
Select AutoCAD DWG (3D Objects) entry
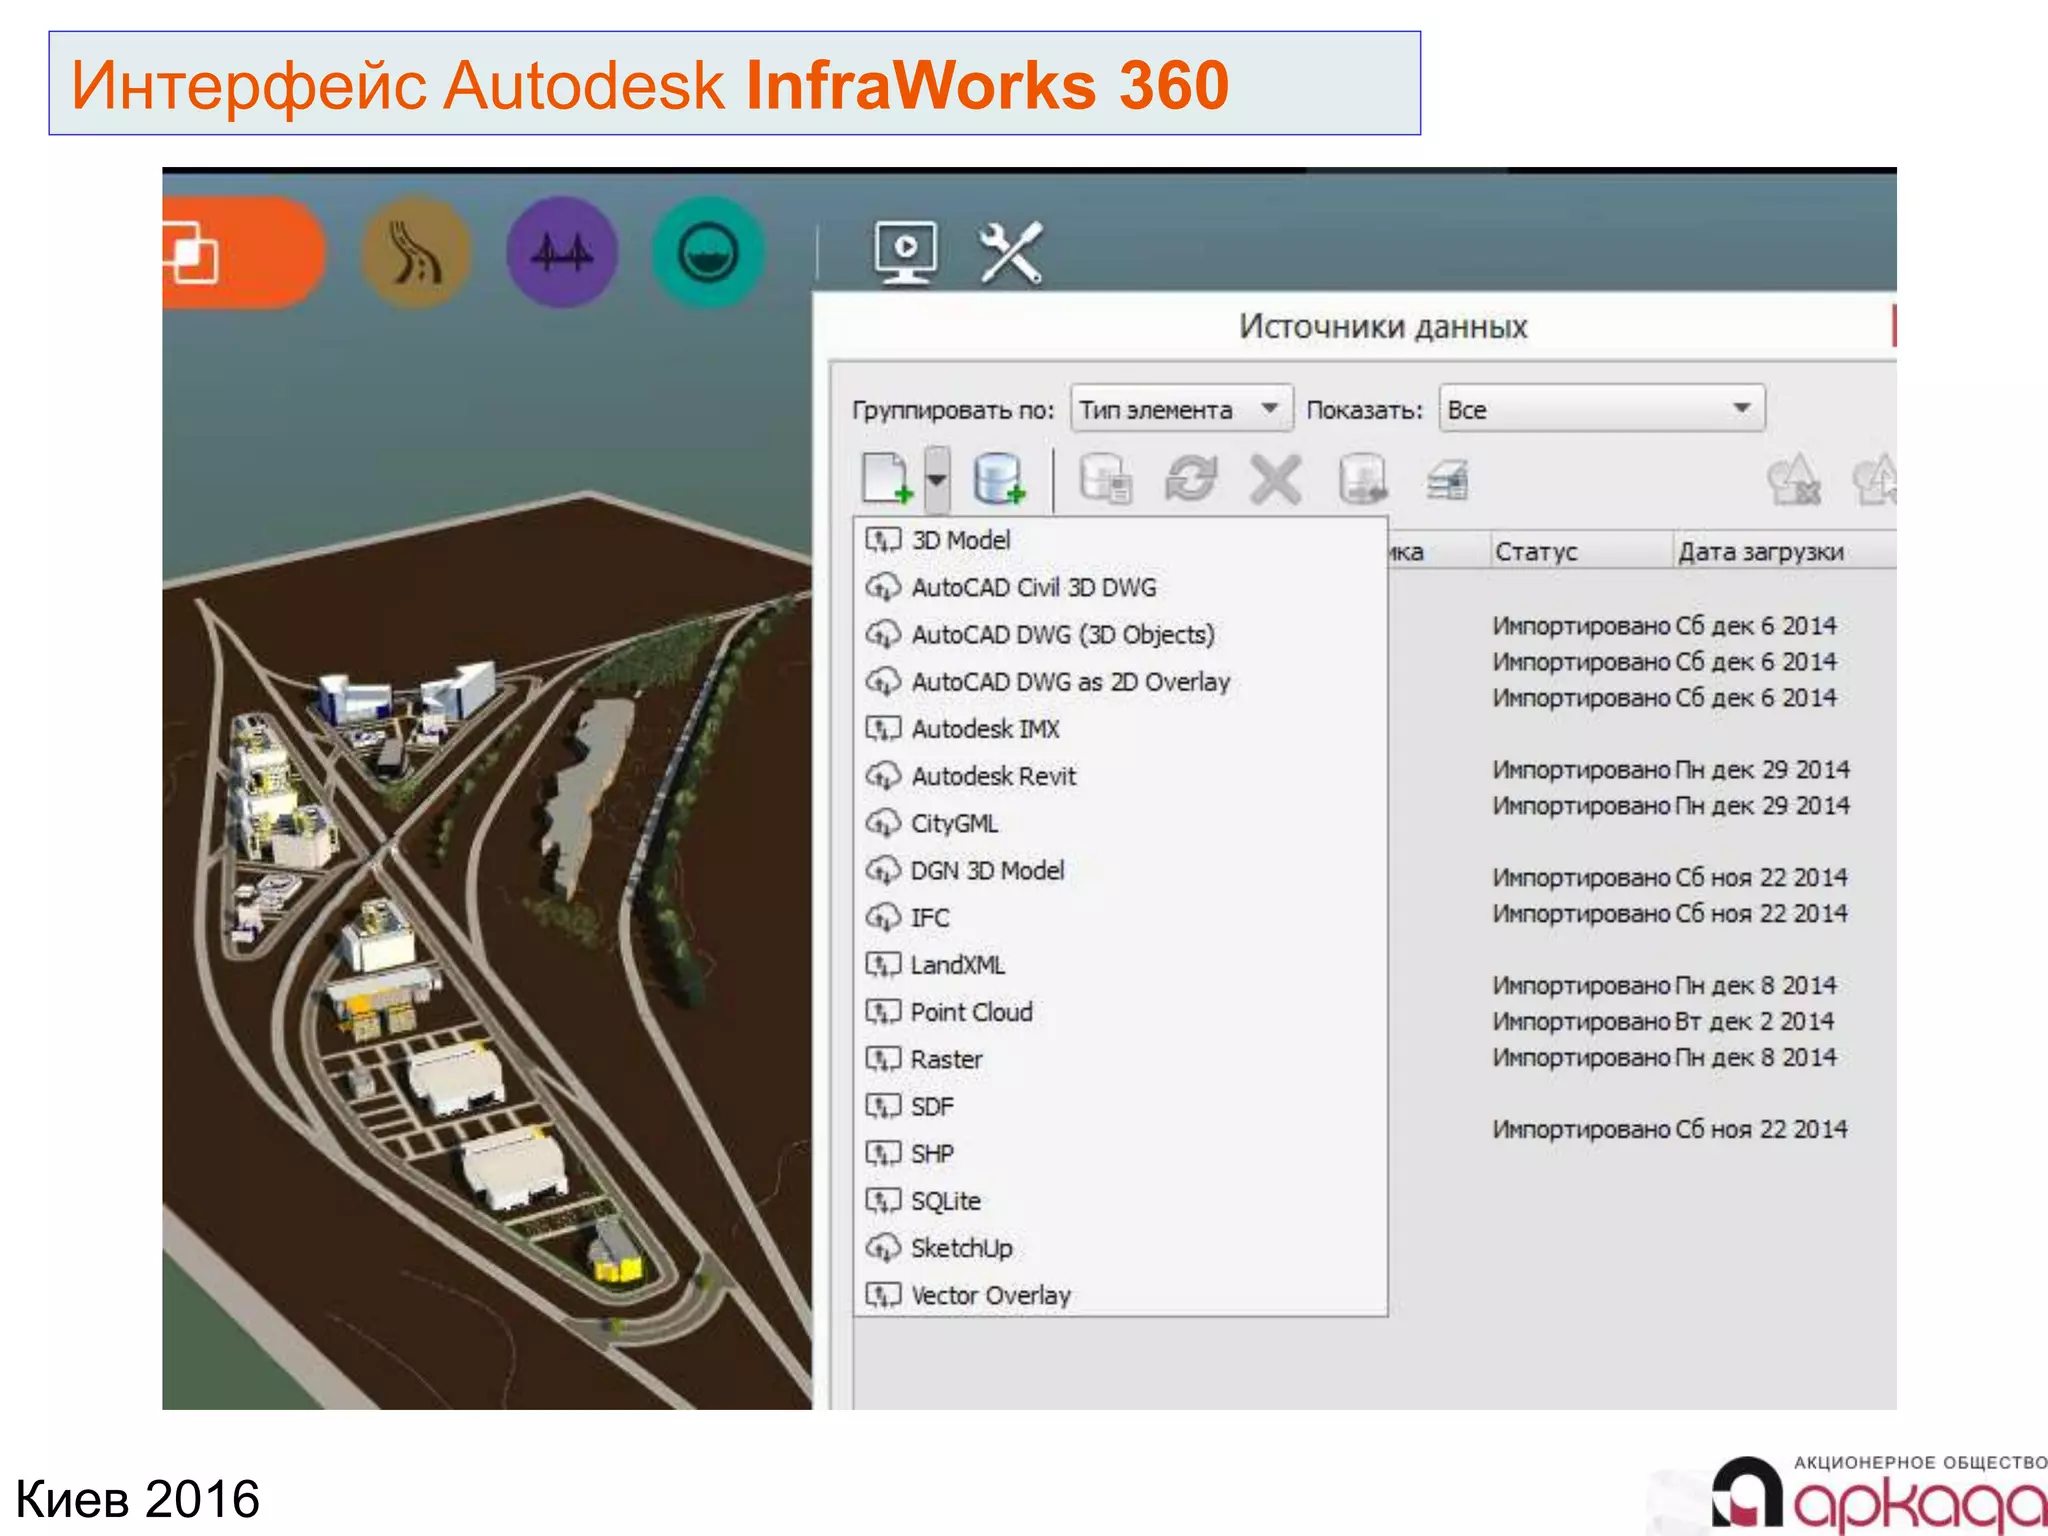[x=1120, y=634]
